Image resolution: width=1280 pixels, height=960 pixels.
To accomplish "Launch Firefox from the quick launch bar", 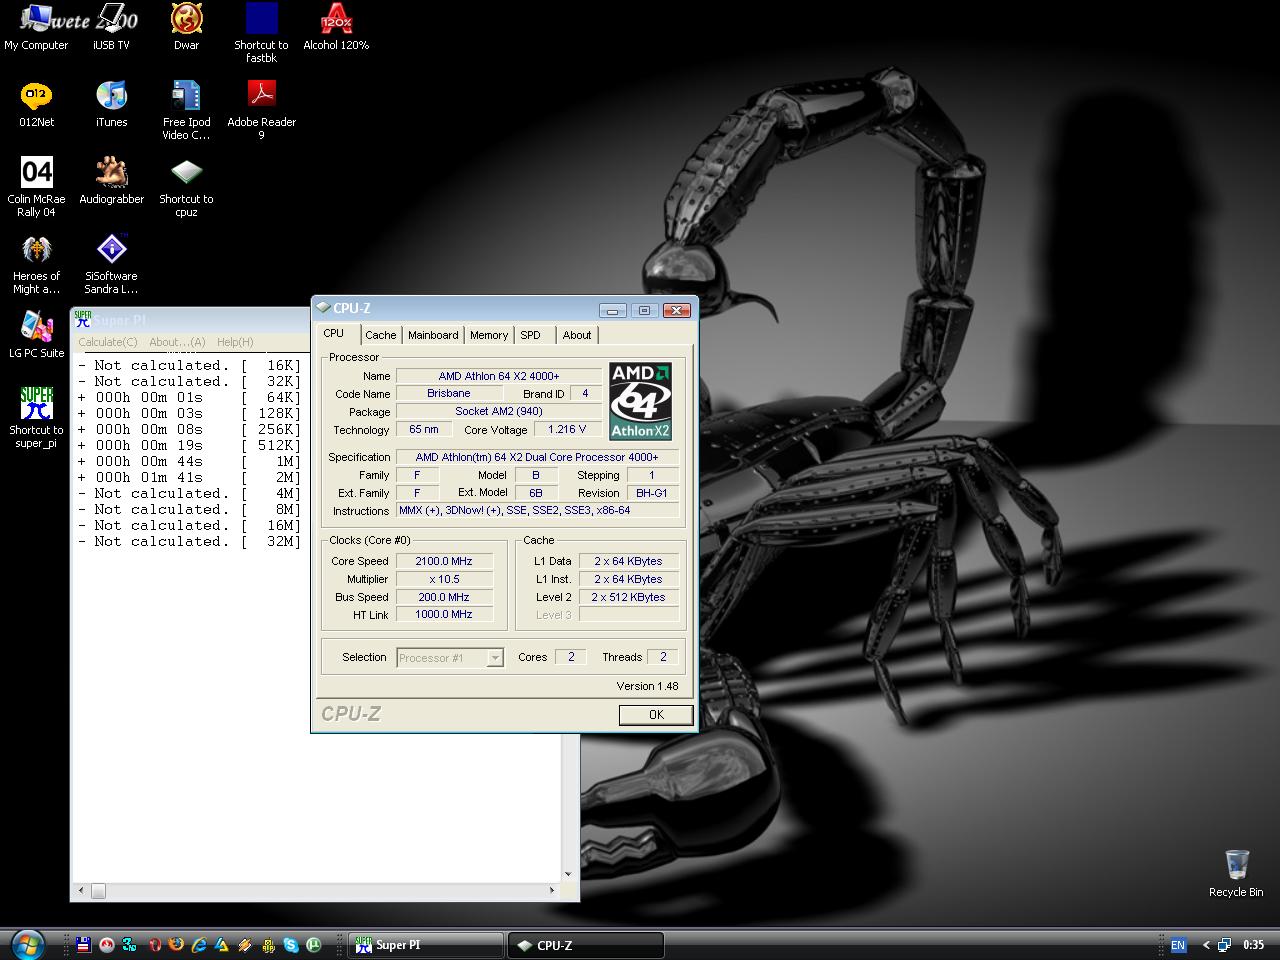I will click(x=177, y=944).
